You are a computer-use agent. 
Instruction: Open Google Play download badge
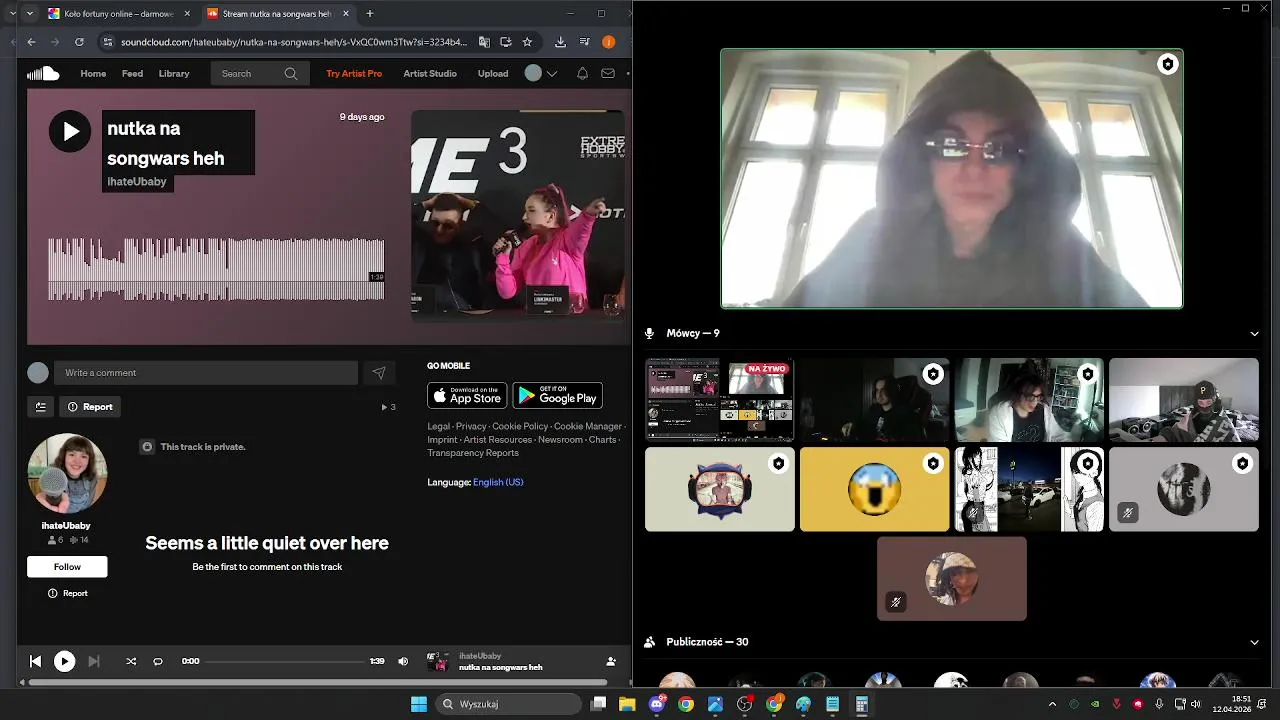pyautogui.click(x=558, y=395)
